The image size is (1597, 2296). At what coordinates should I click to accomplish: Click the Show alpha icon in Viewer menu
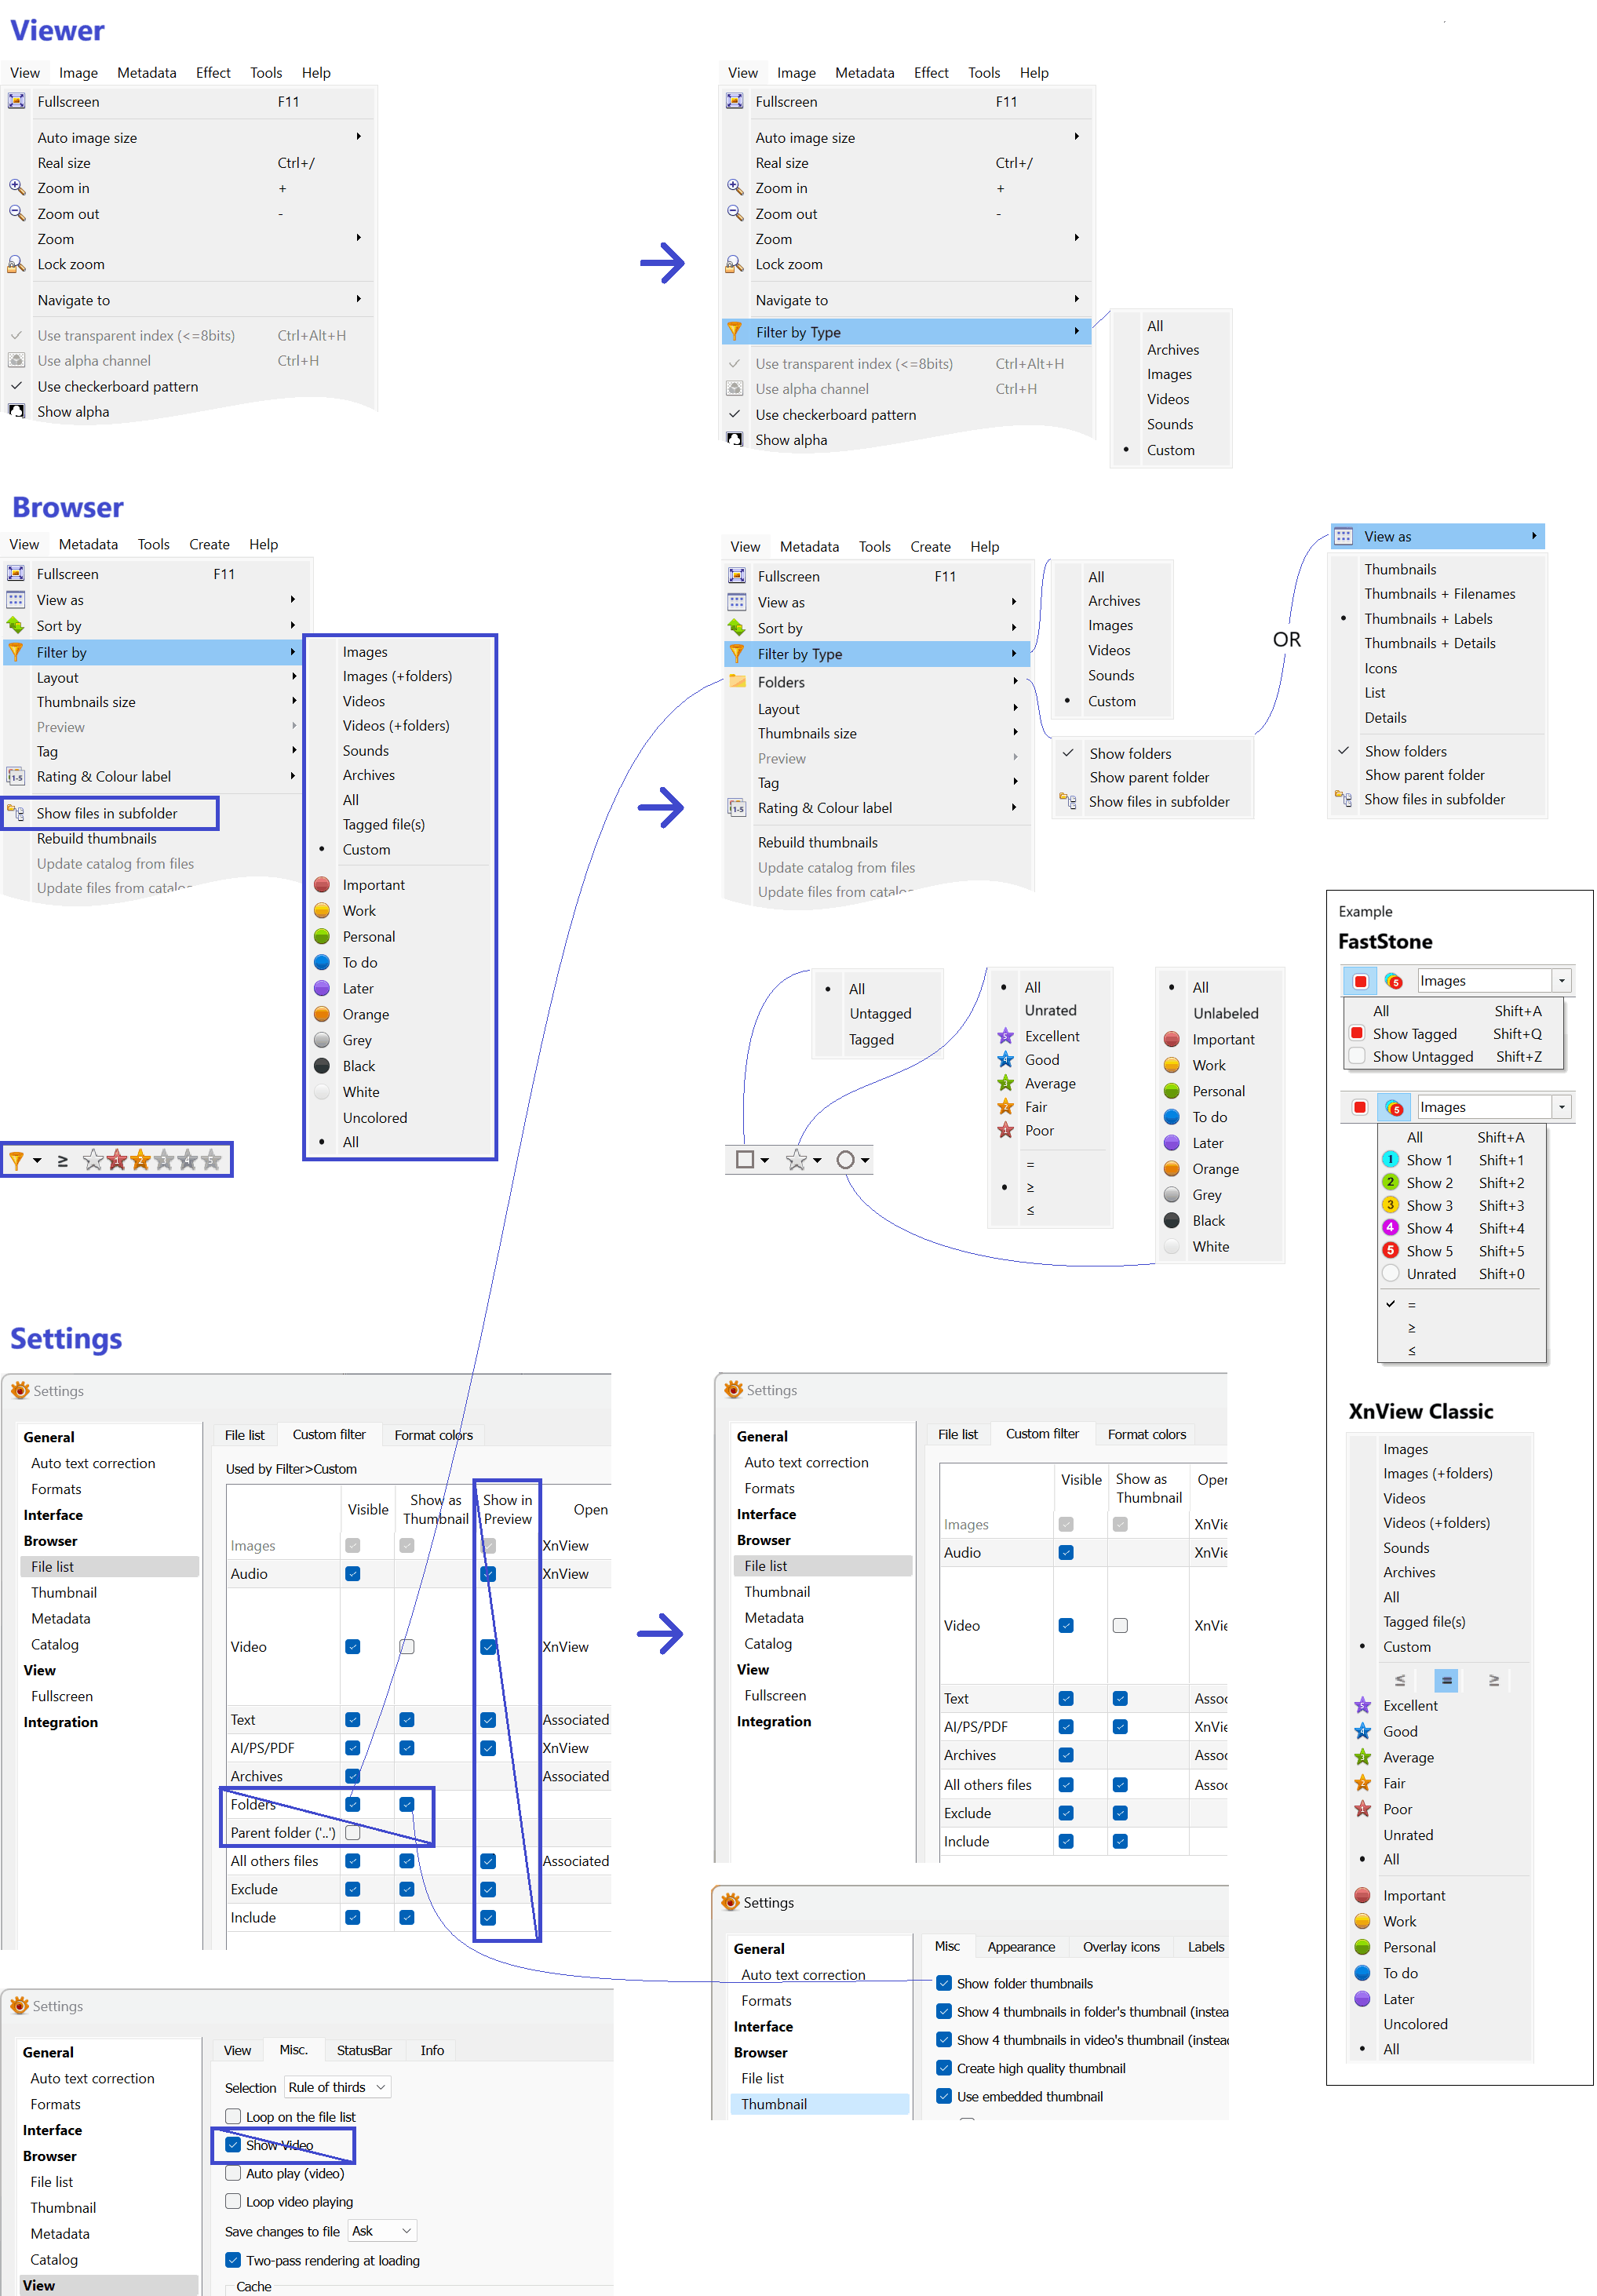click(x=17, y=411)
